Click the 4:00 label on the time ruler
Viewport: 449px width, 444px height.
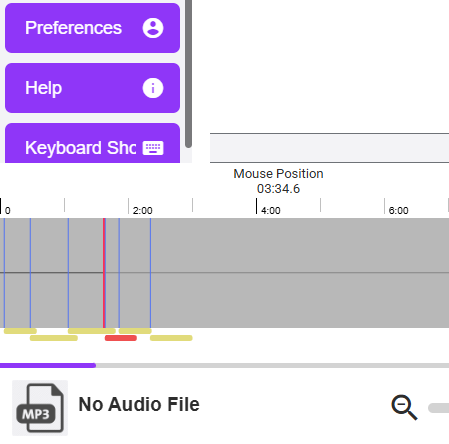point(270,211)
